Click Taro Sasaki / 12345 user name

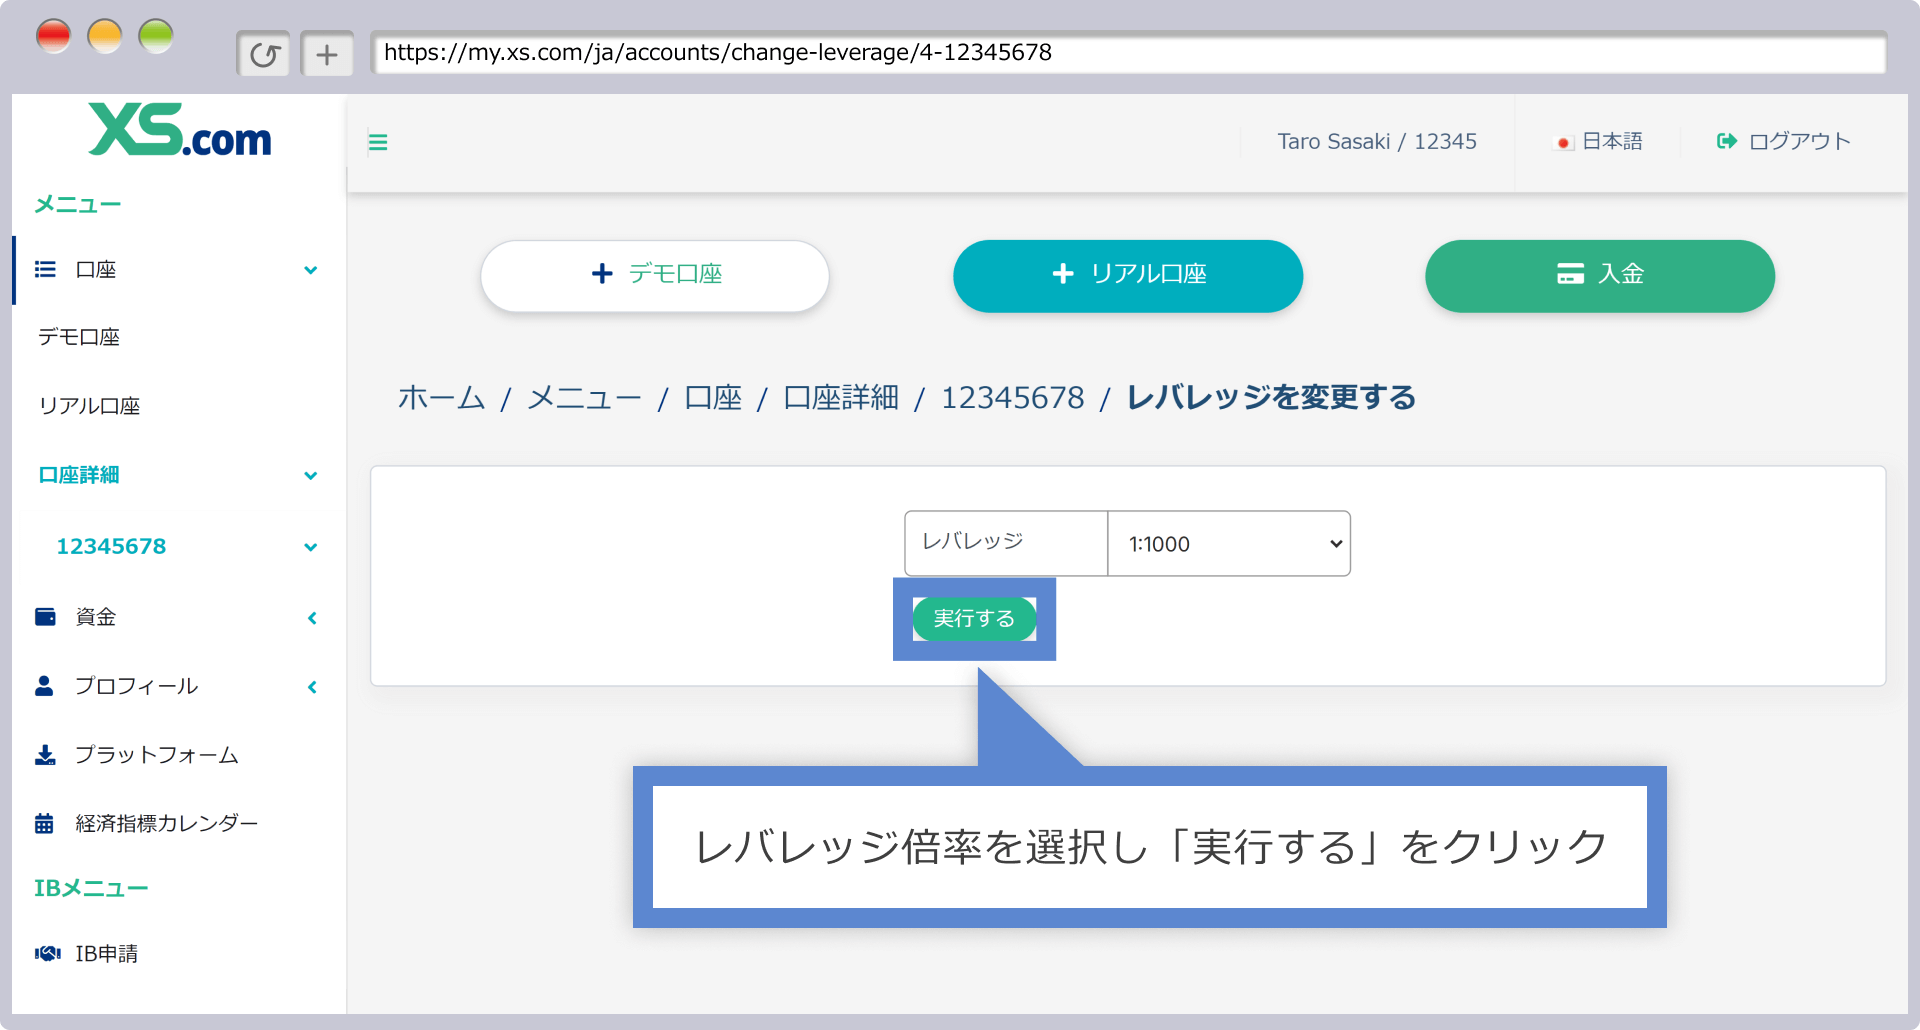1377,141
